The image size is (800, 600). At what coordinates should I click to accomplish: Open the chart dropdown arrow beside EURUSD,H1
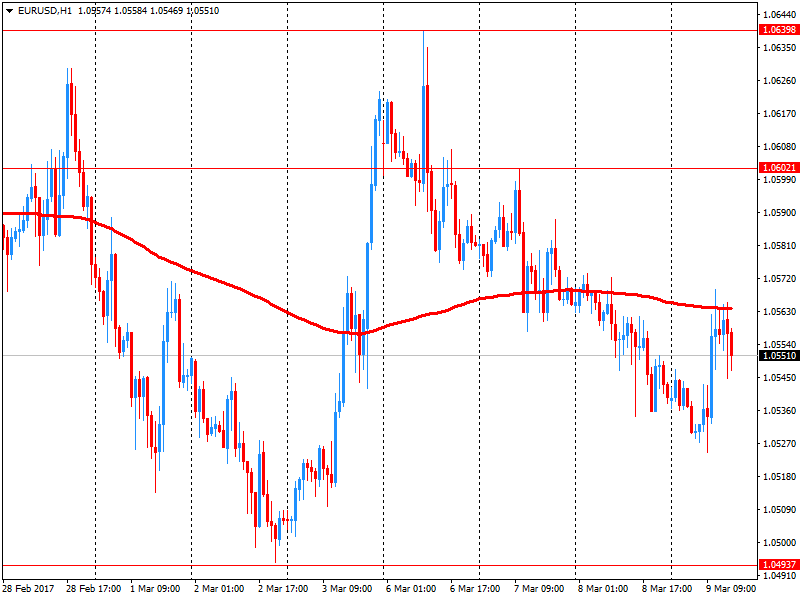click(9, 11)
